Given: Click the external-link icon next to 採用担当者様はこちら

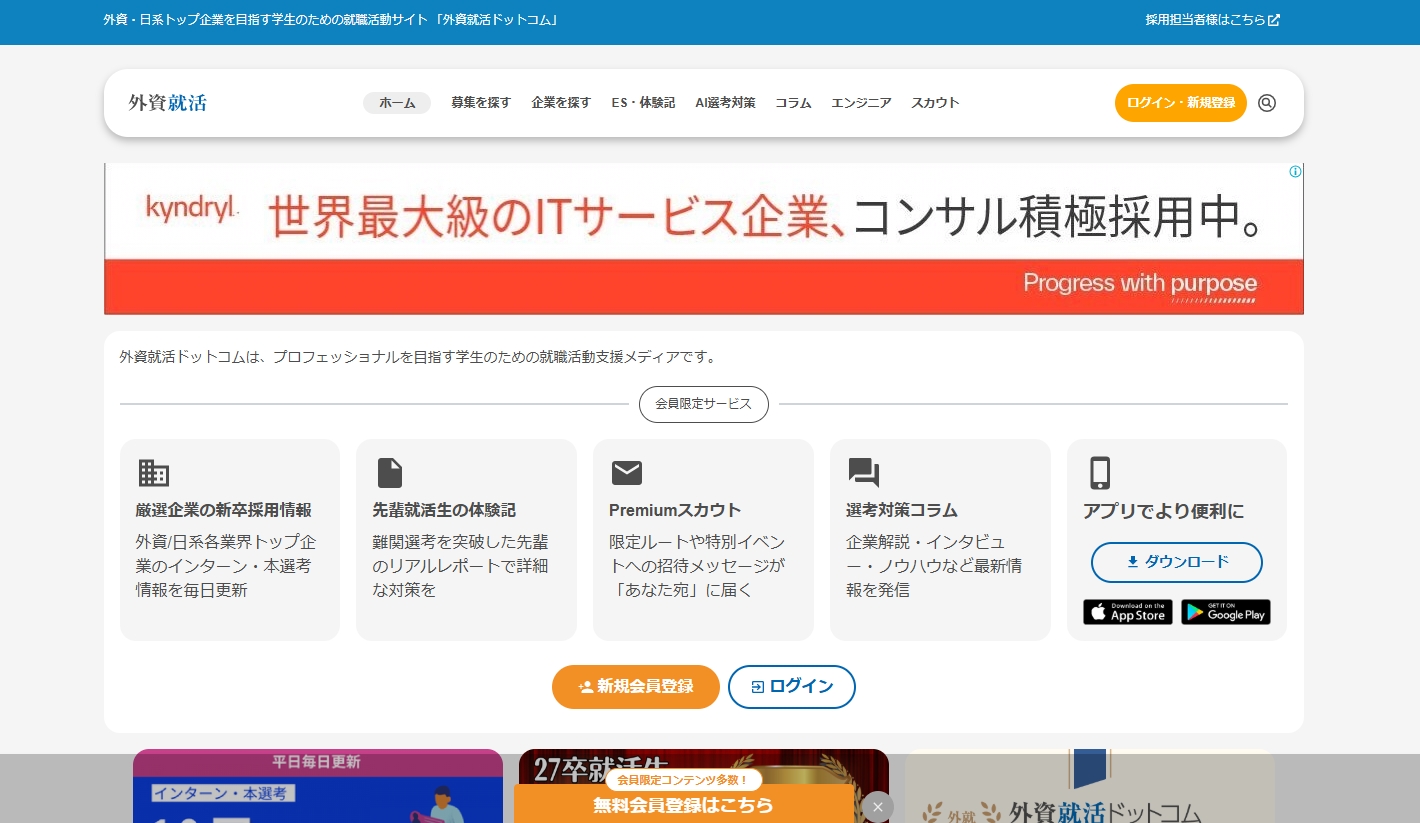Looking at the screenshot, I should click(1275, 18).
